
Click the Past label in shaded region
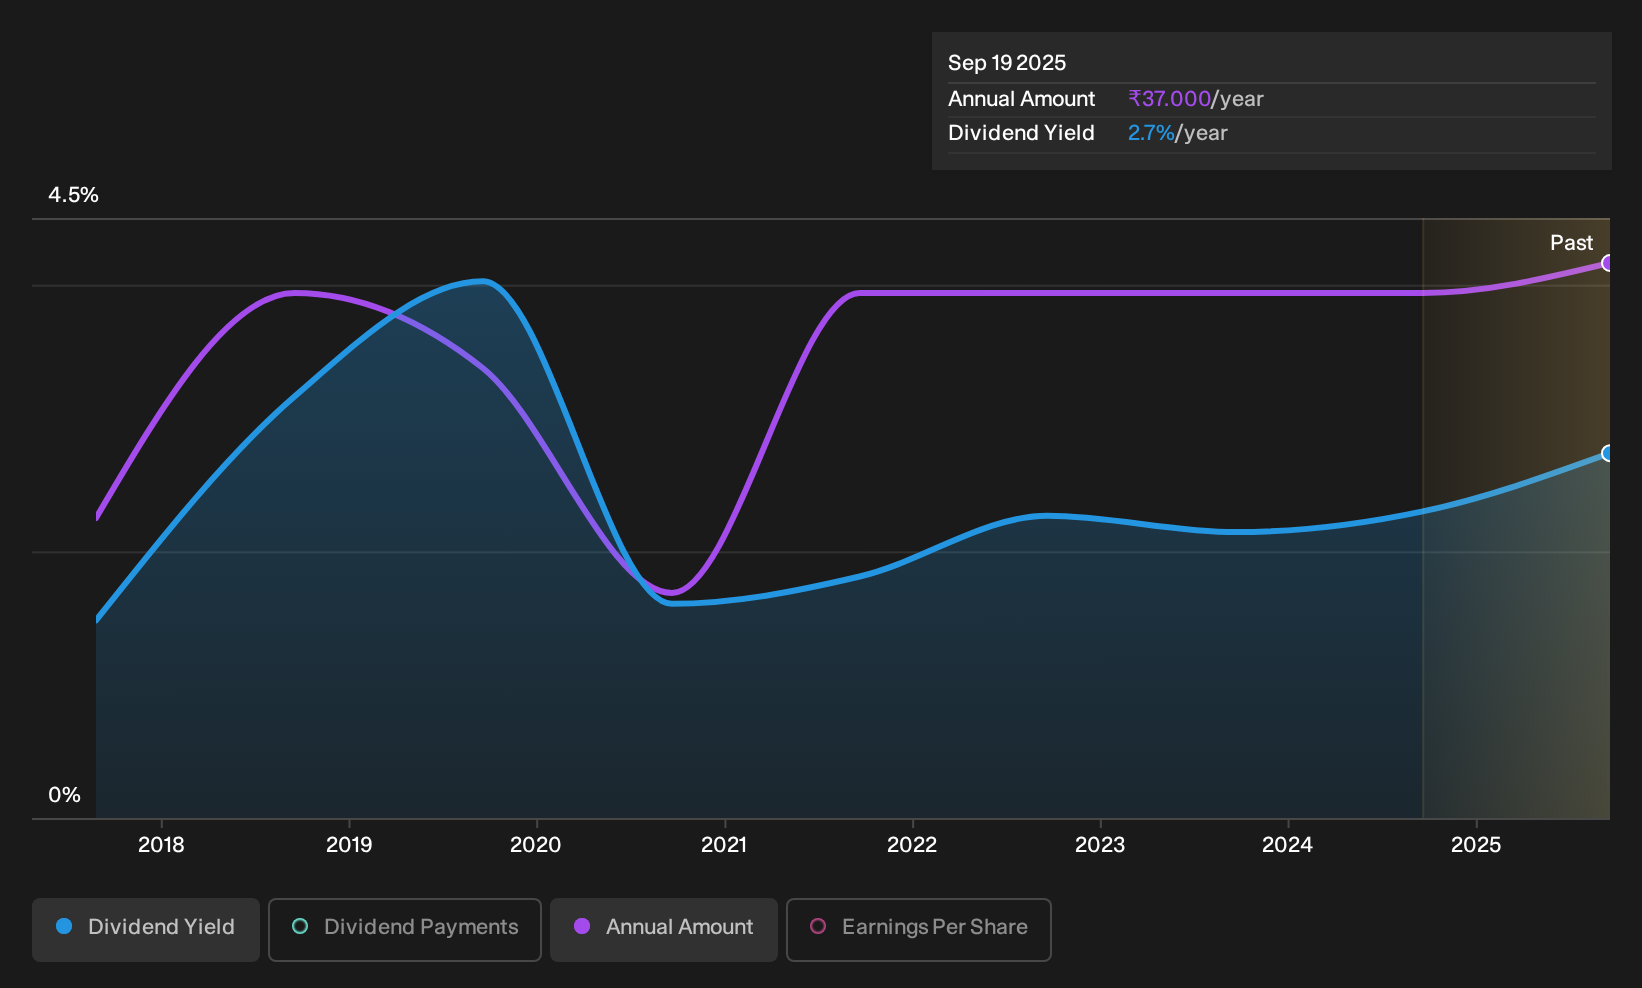[x=1571, y=243]
